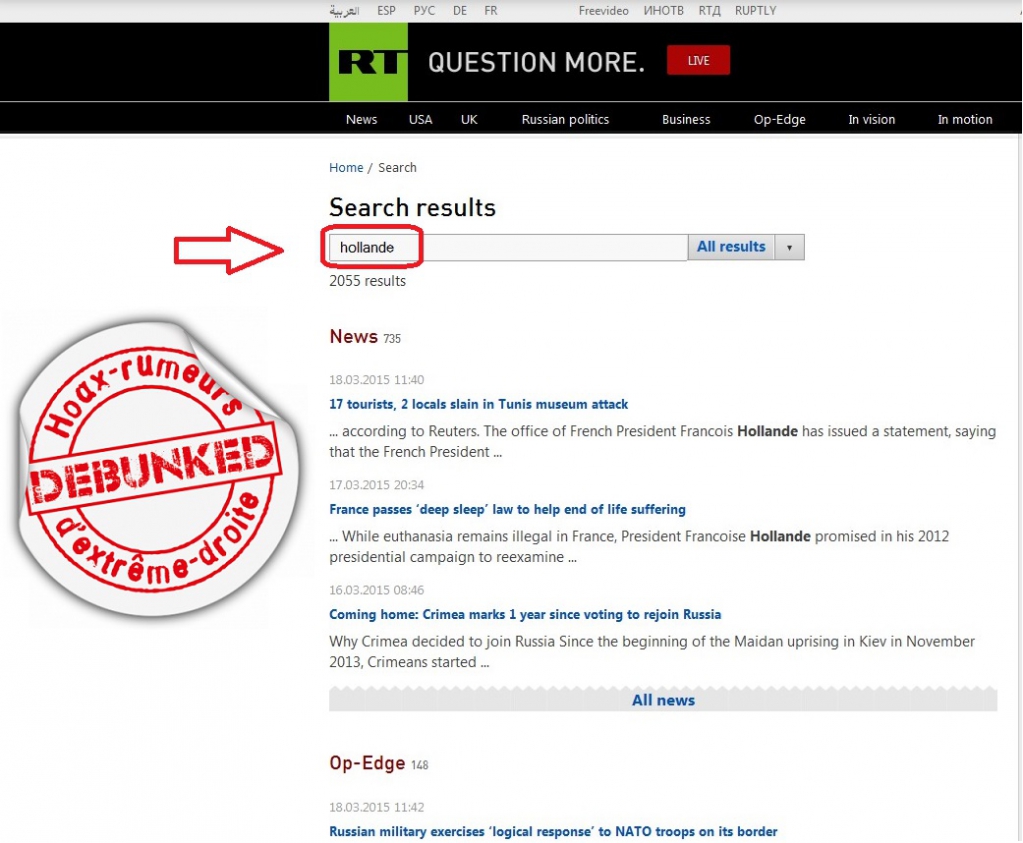Click the Debunked hoax stamp sticker

pos(157,467)
